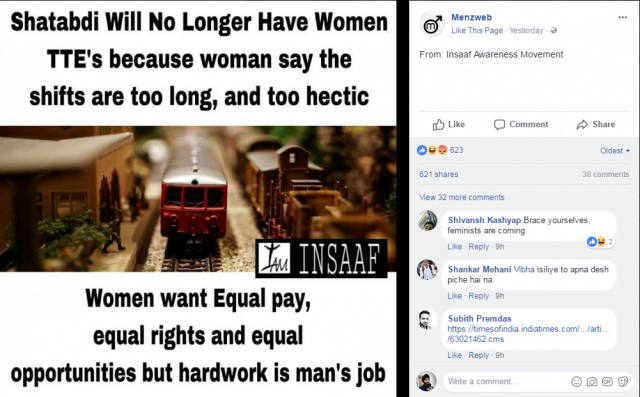Open sticker picker in comment box

(623, 381)
